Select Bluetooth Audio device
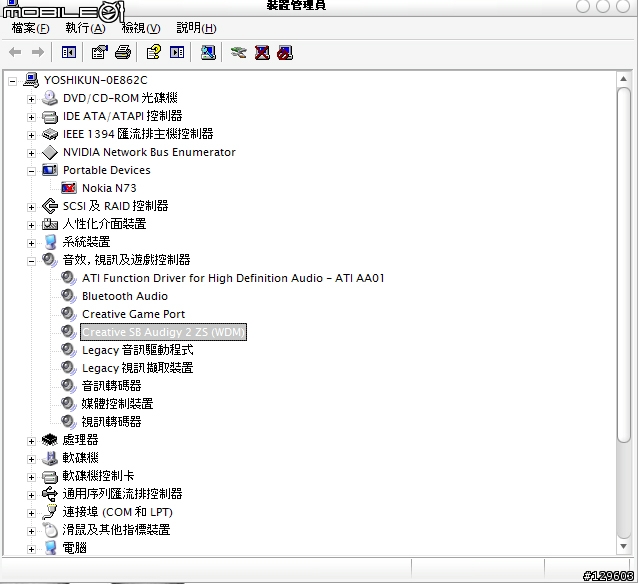This screenshot has width=639, height=584. click(125, 296)
